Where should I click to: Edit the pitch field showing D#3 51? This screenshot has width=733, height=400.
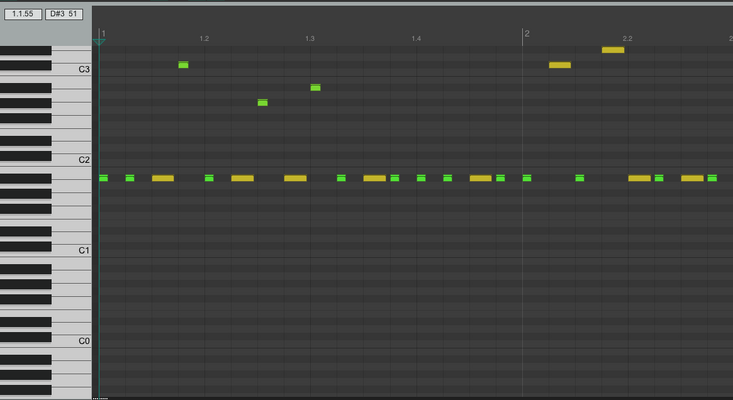pos(64,14)
